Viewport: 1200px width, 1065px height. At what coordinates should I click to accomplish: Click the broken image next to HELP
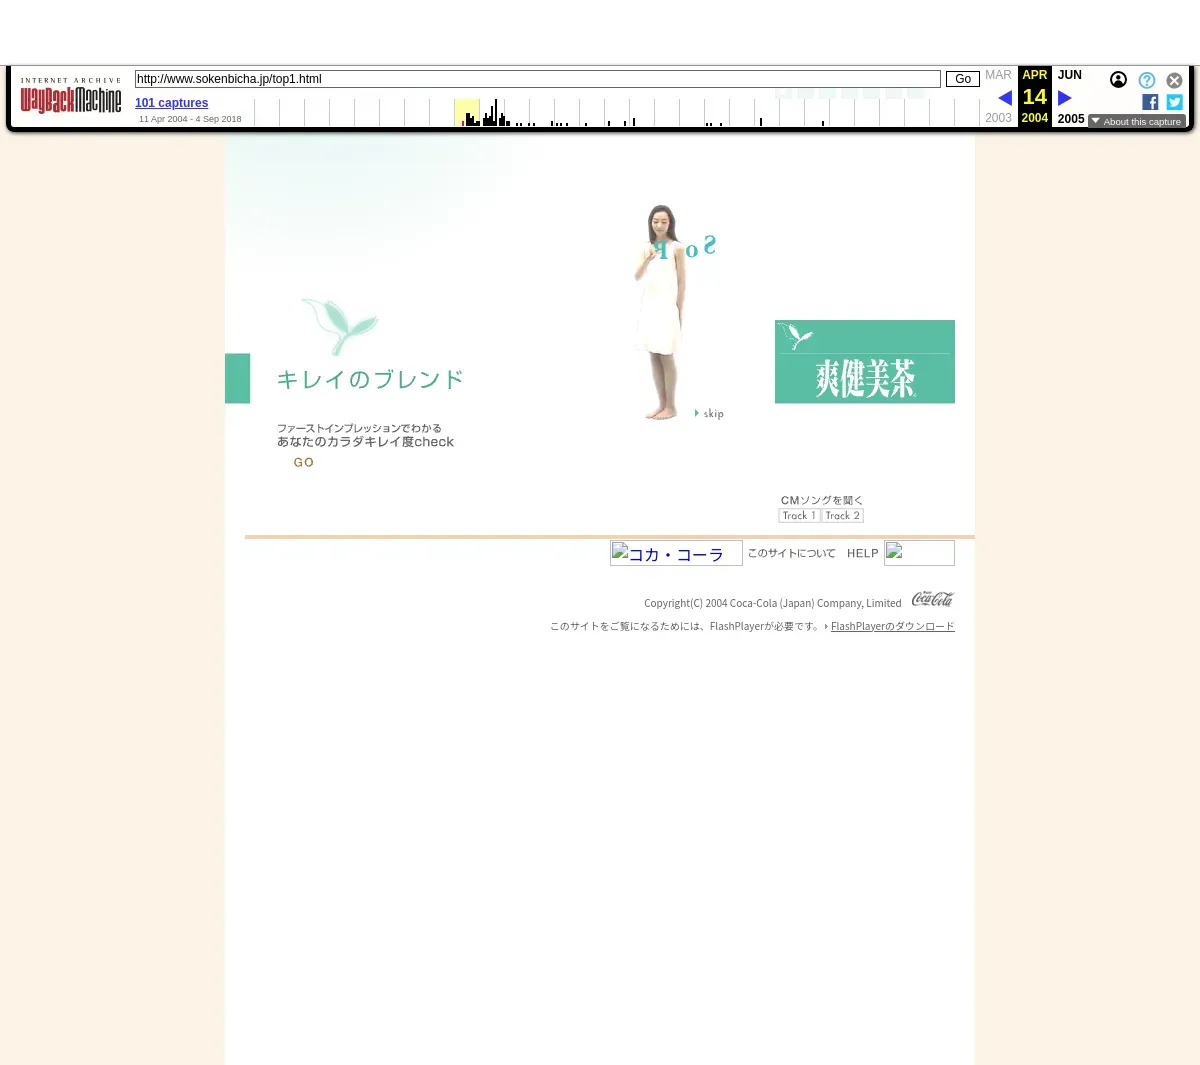click(919, 553)
